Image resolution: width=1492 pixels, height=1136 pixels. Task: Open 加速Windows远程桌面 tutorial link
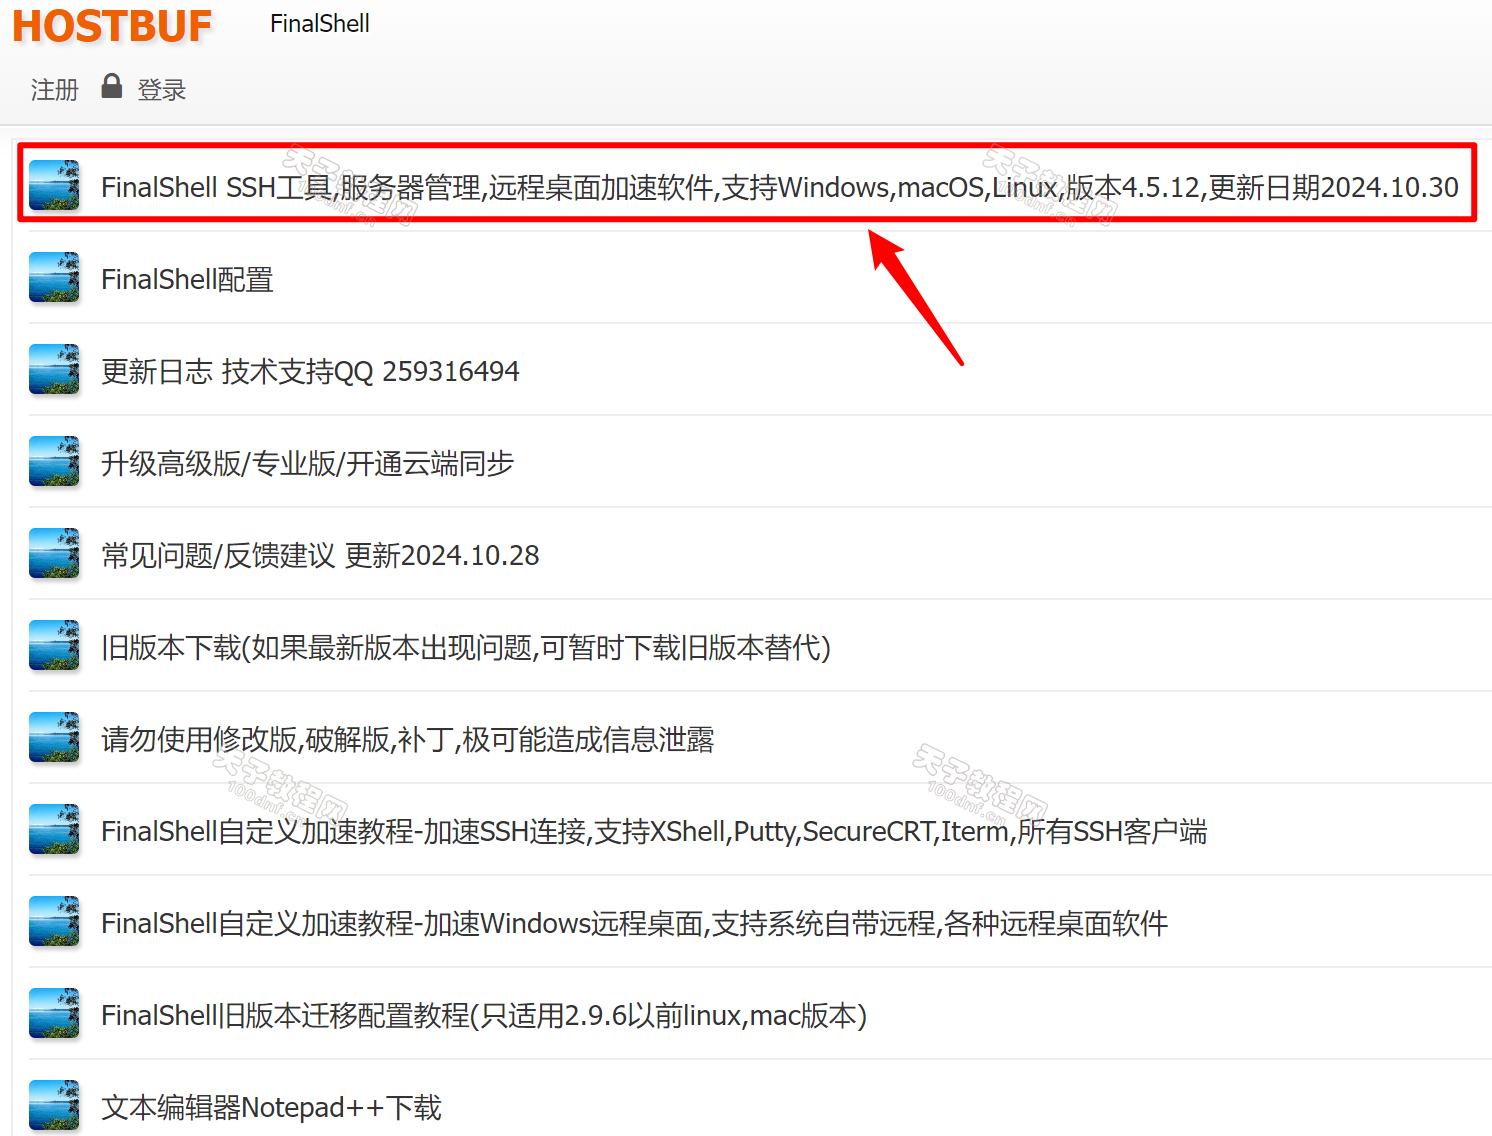(x=634, y=923)
